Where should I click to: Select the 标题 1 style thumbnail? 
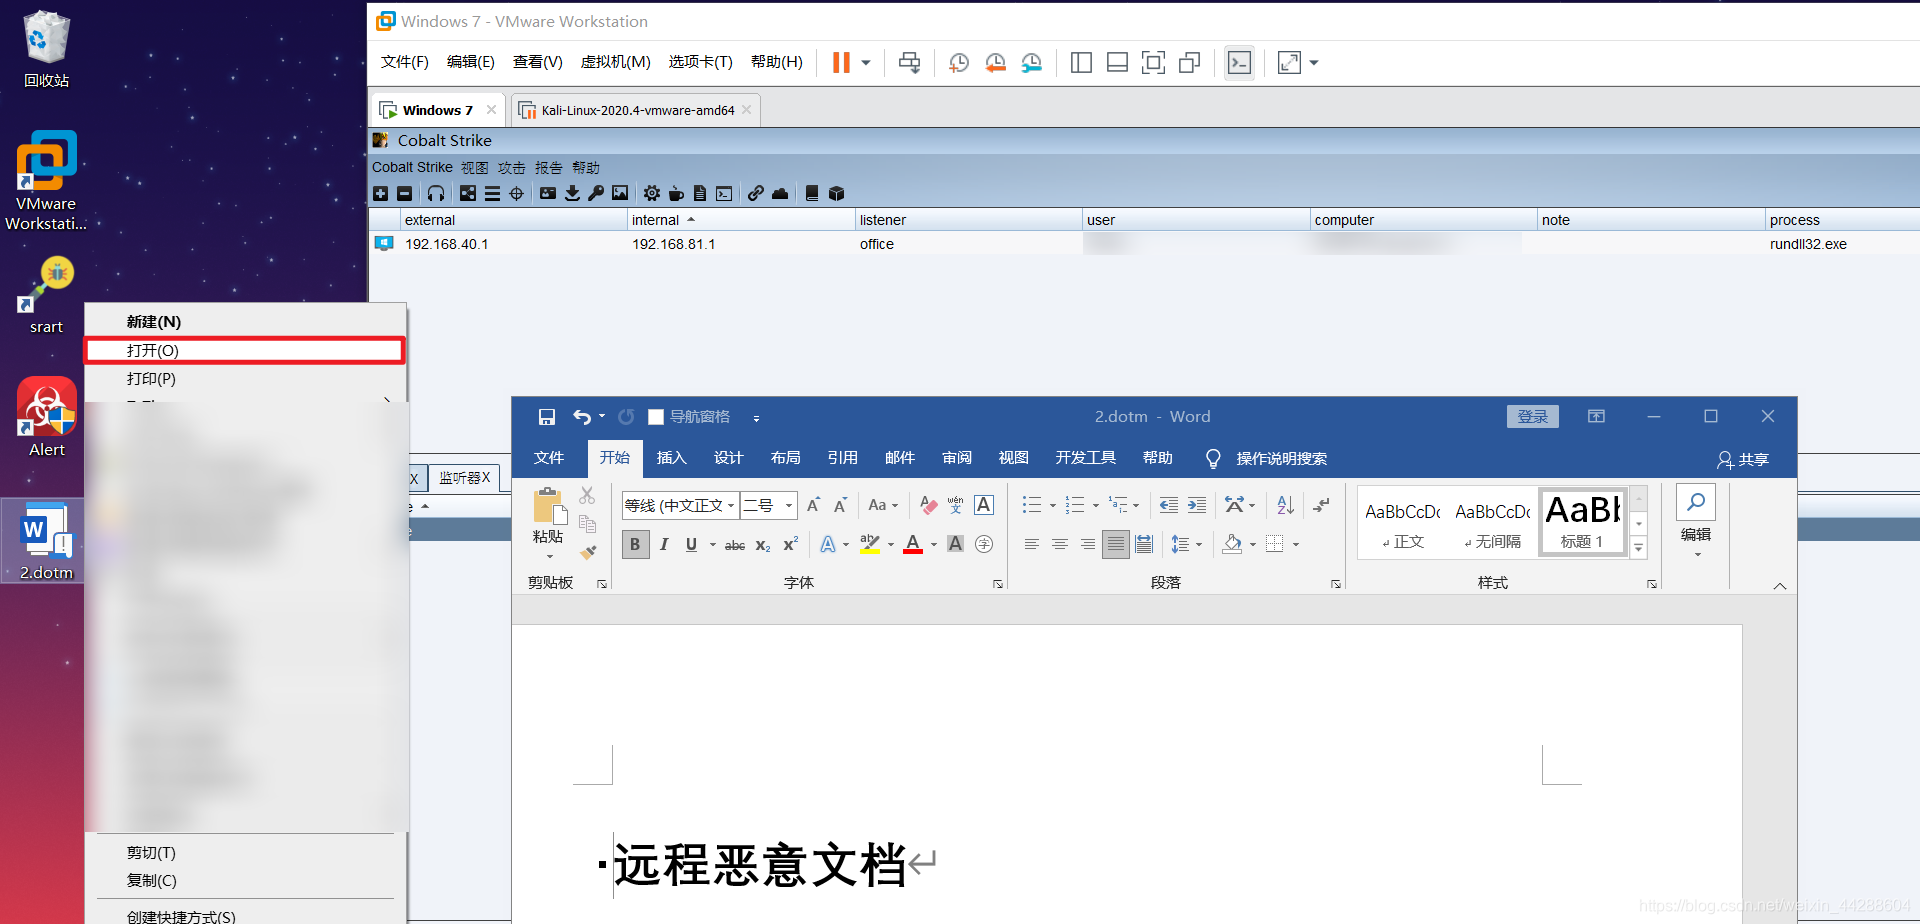click(x=1584, y=522)
